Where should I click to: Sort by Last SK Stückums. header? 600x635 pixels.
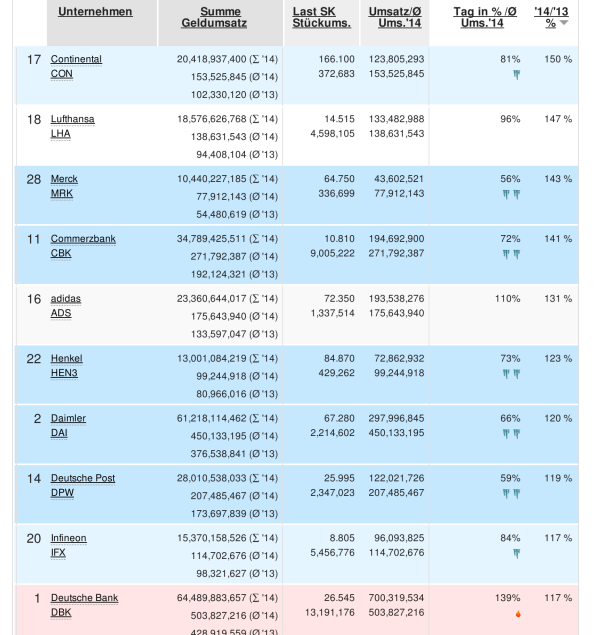pyautogui.click(x=320, y=17)
